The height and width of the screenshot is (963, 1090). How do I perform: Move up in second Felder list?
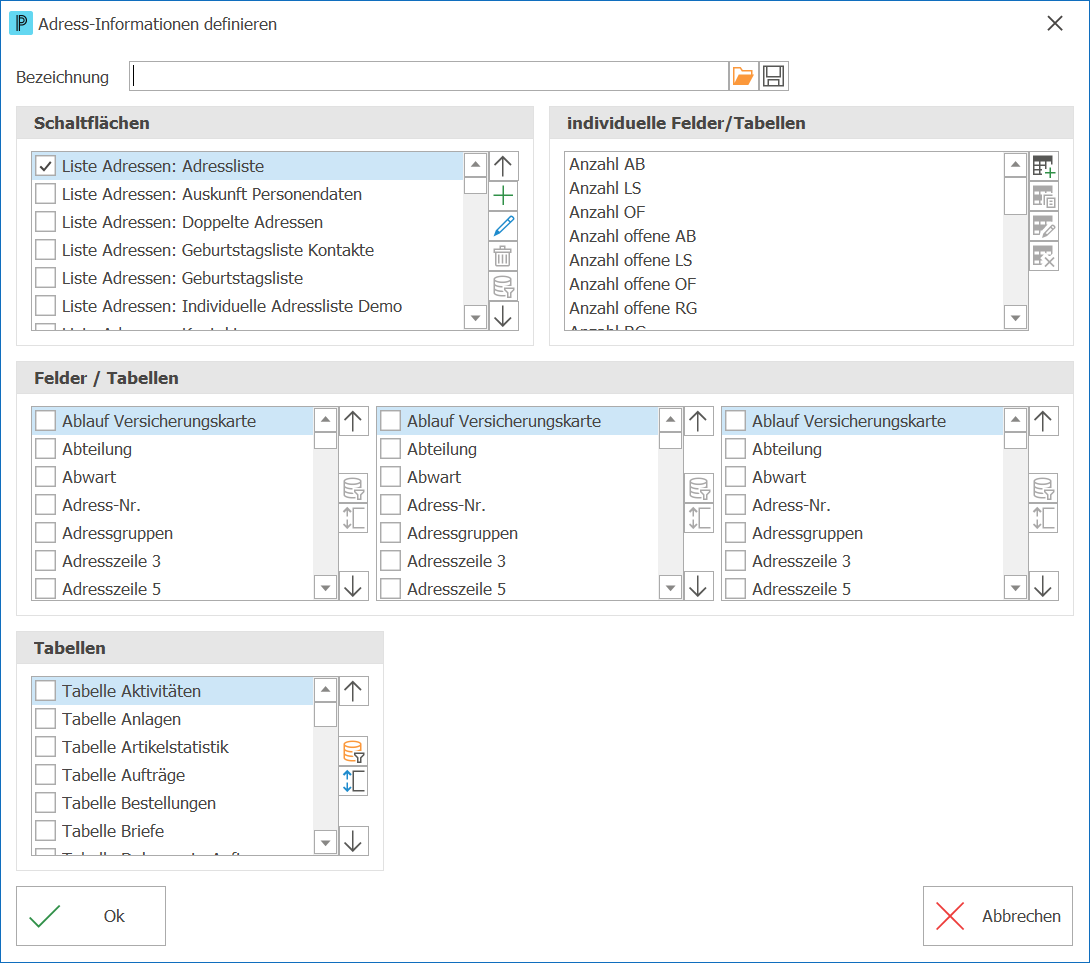click(x=698, y=421)
